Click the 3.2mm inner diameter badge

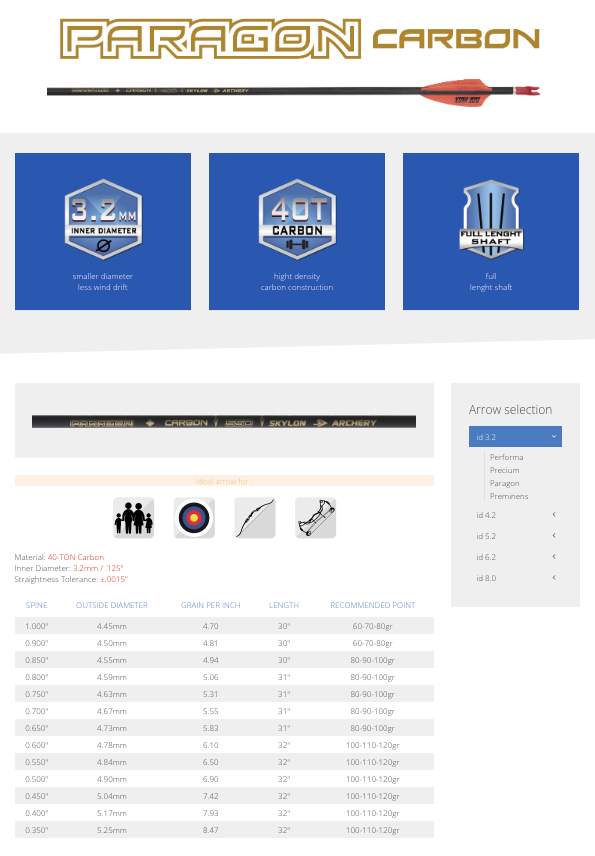coord(103,219)
